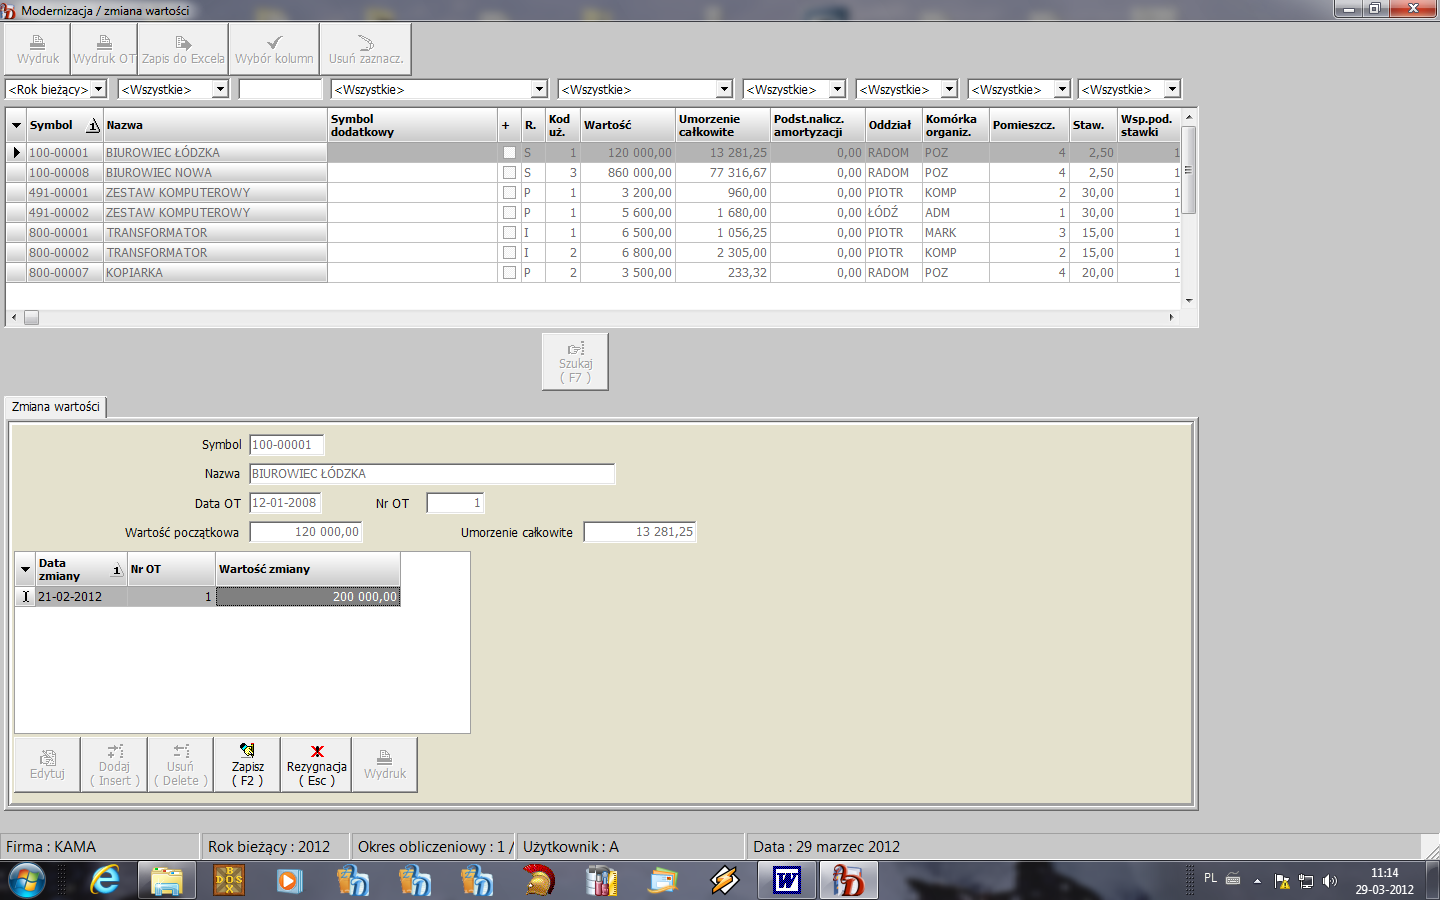Click the Wartość zmiany column header

pos(308,569)
